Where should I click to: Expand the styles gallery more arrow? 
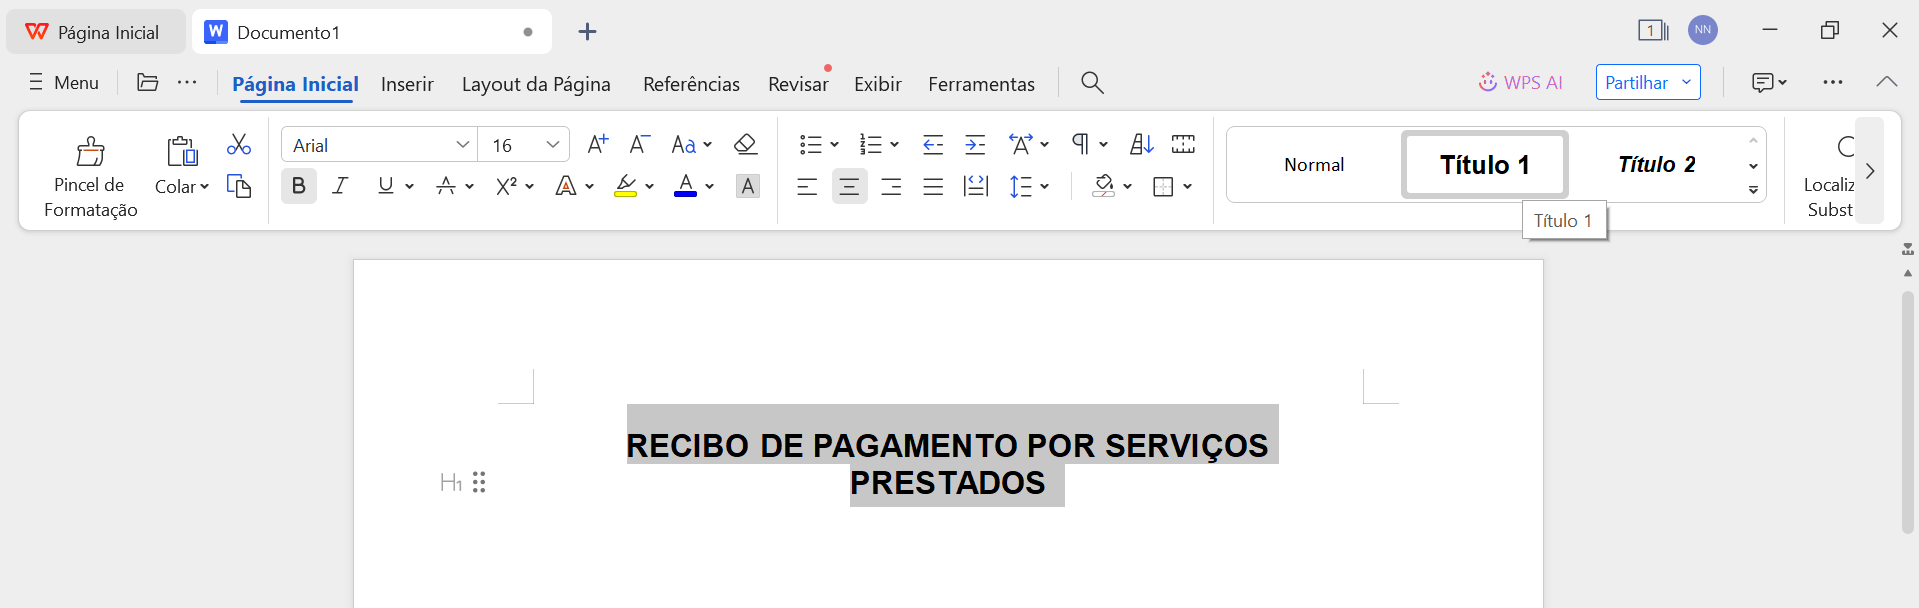(x=1753, y=190)
